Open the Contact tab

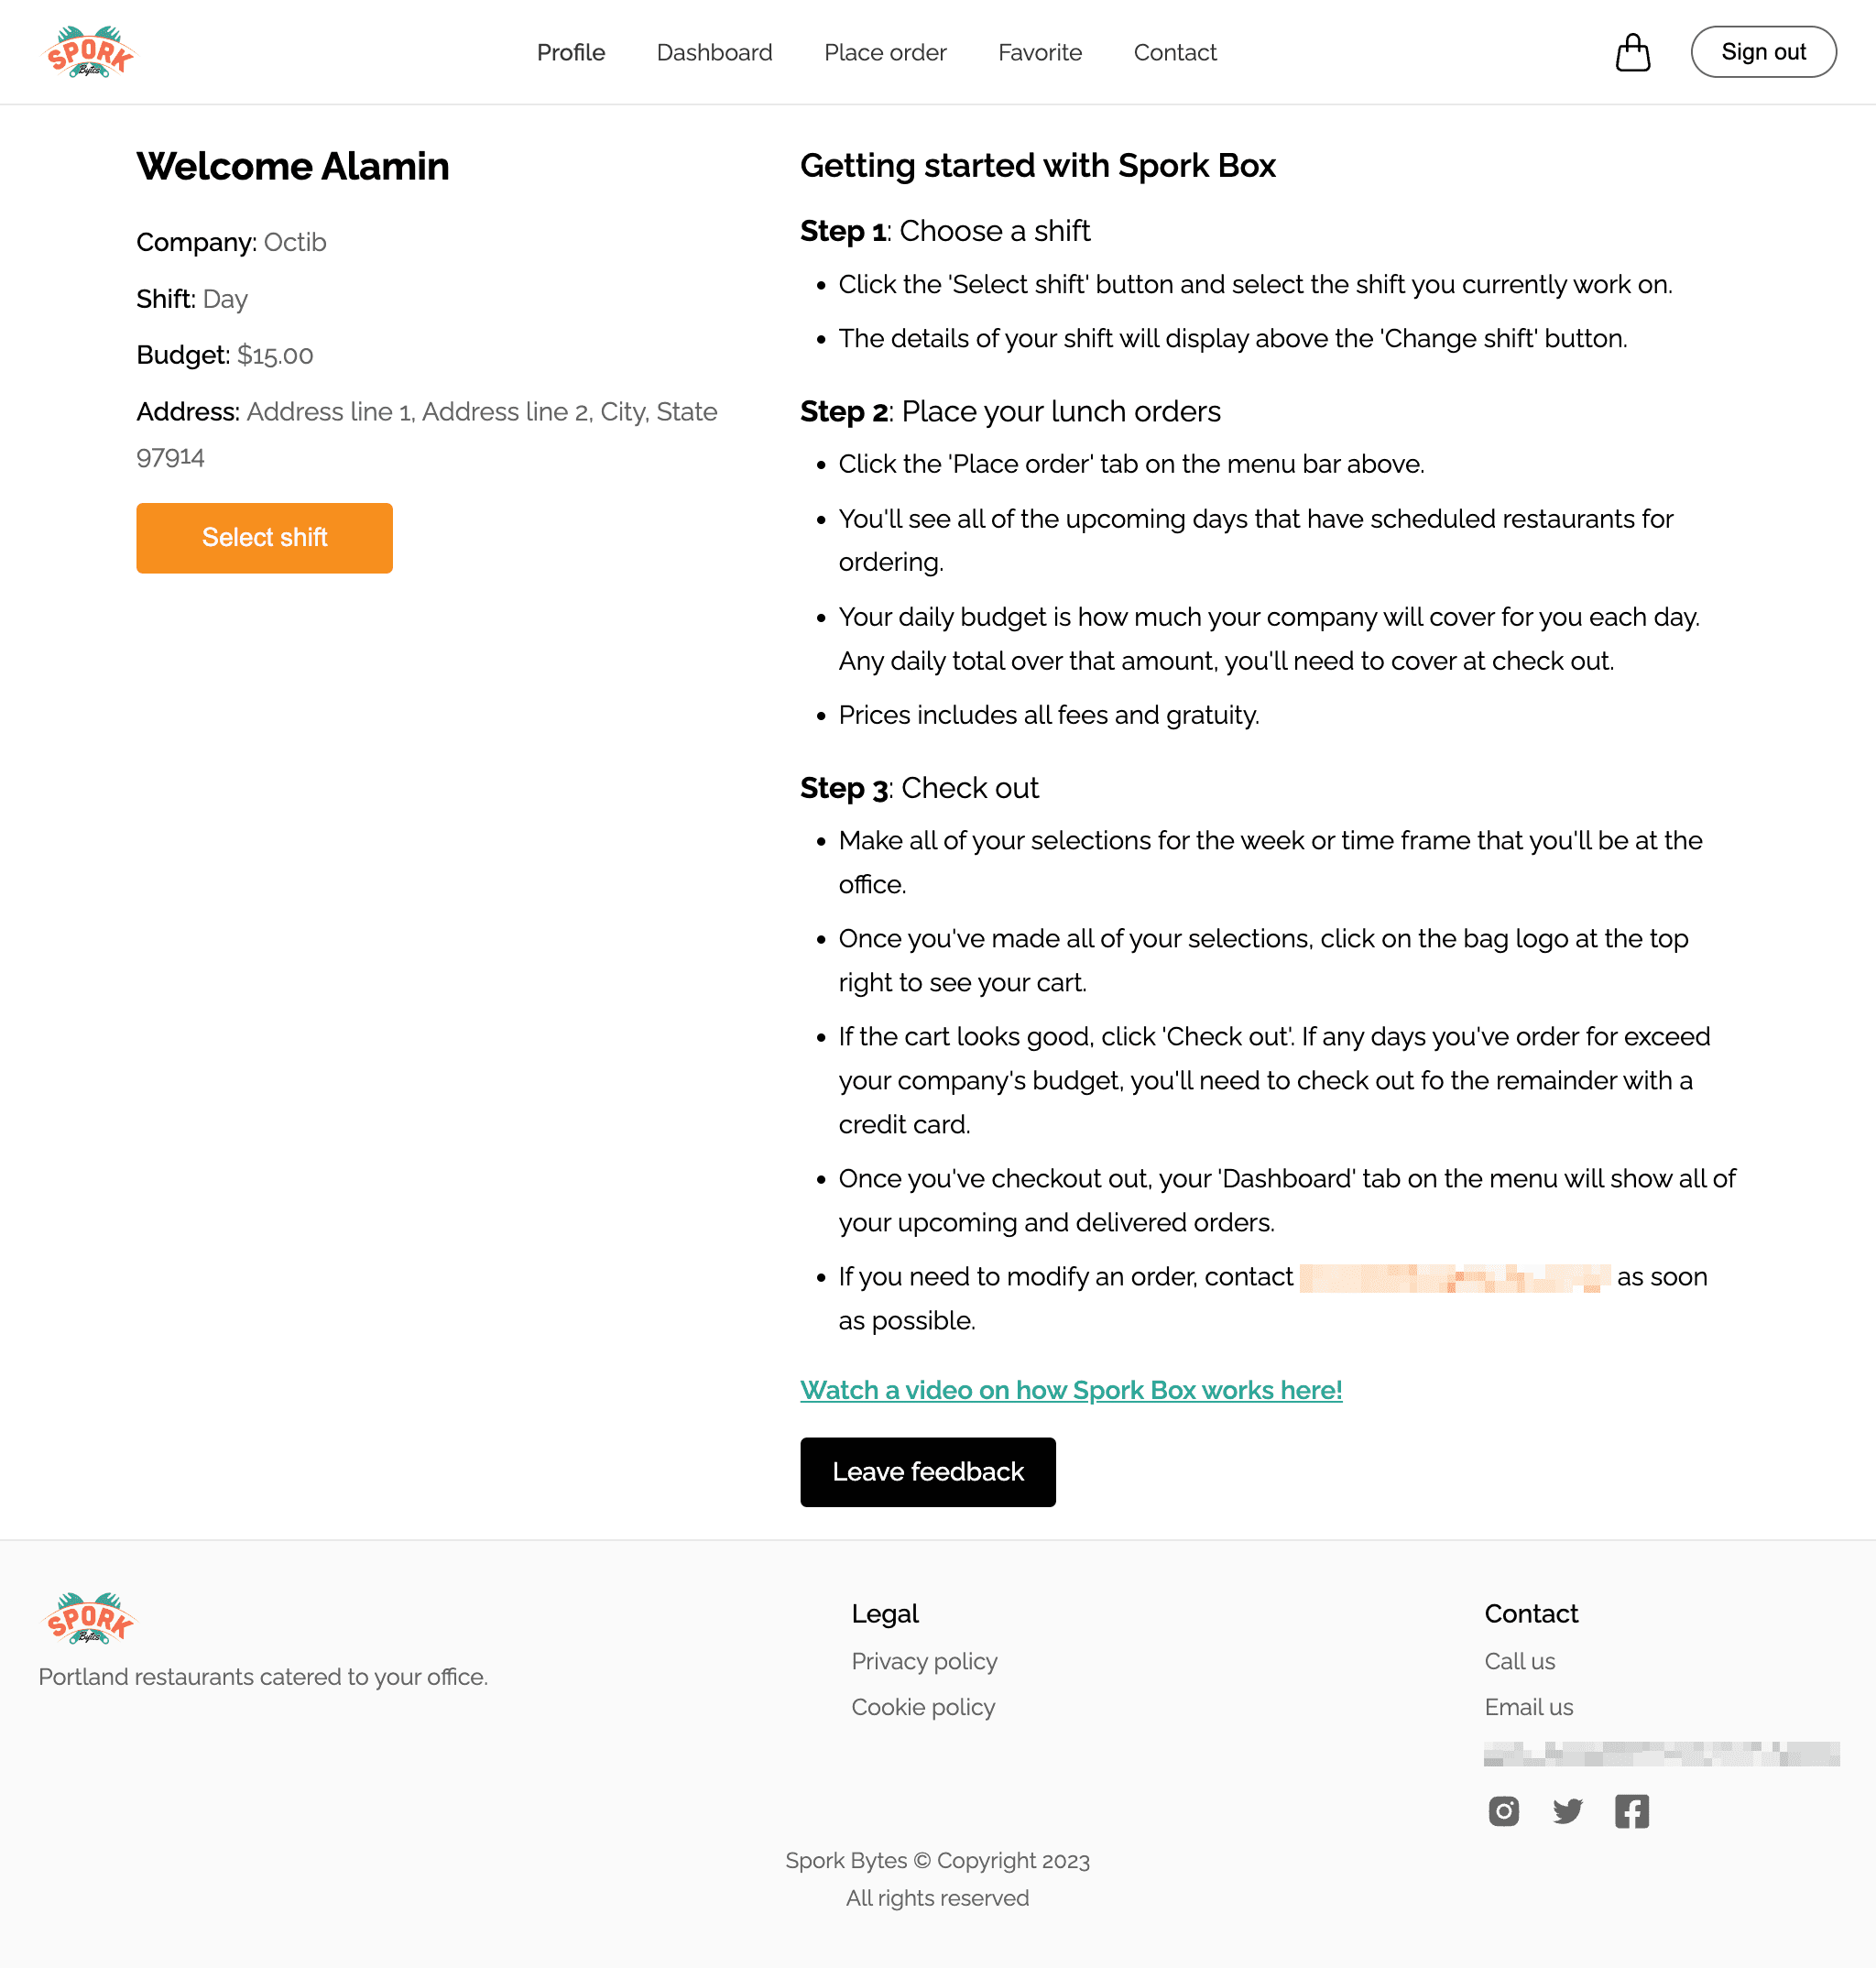click(1175, 52)
